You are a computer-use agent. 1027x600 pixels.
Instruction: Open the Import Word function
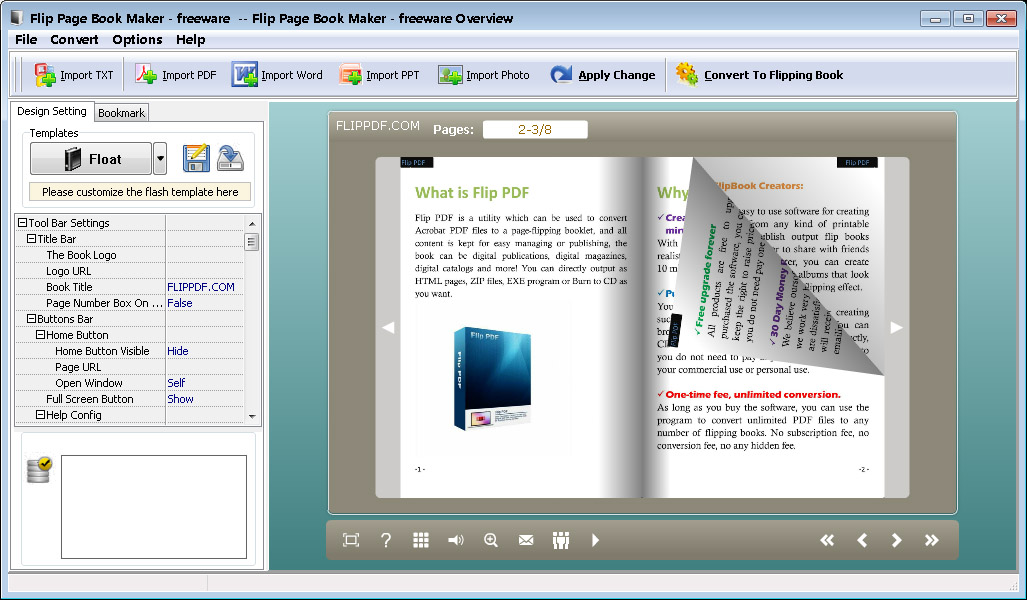coord(243,74)
